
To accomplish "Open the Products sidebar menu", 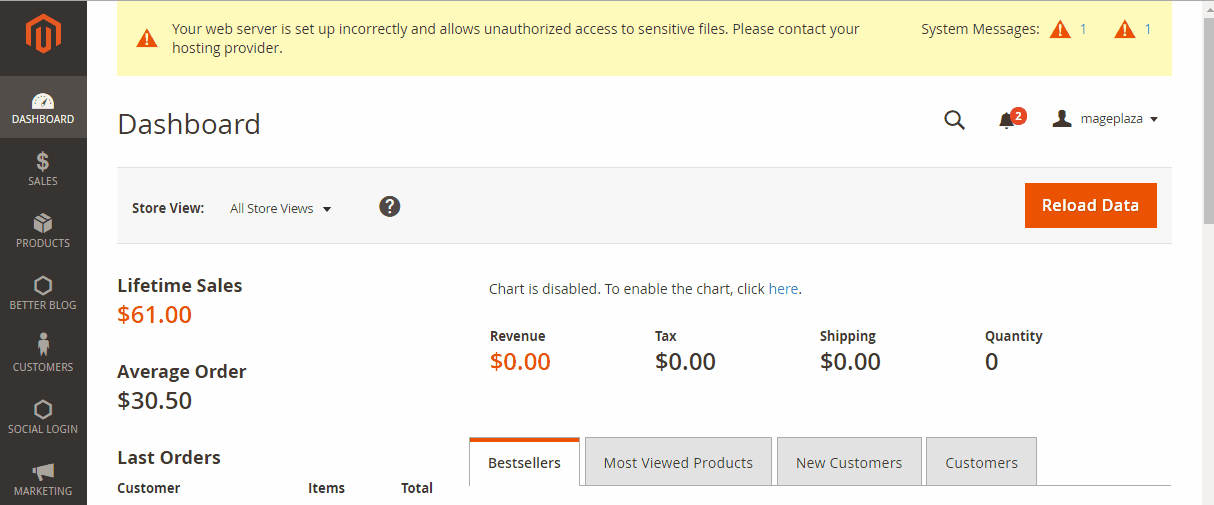I will coord(43,230).
